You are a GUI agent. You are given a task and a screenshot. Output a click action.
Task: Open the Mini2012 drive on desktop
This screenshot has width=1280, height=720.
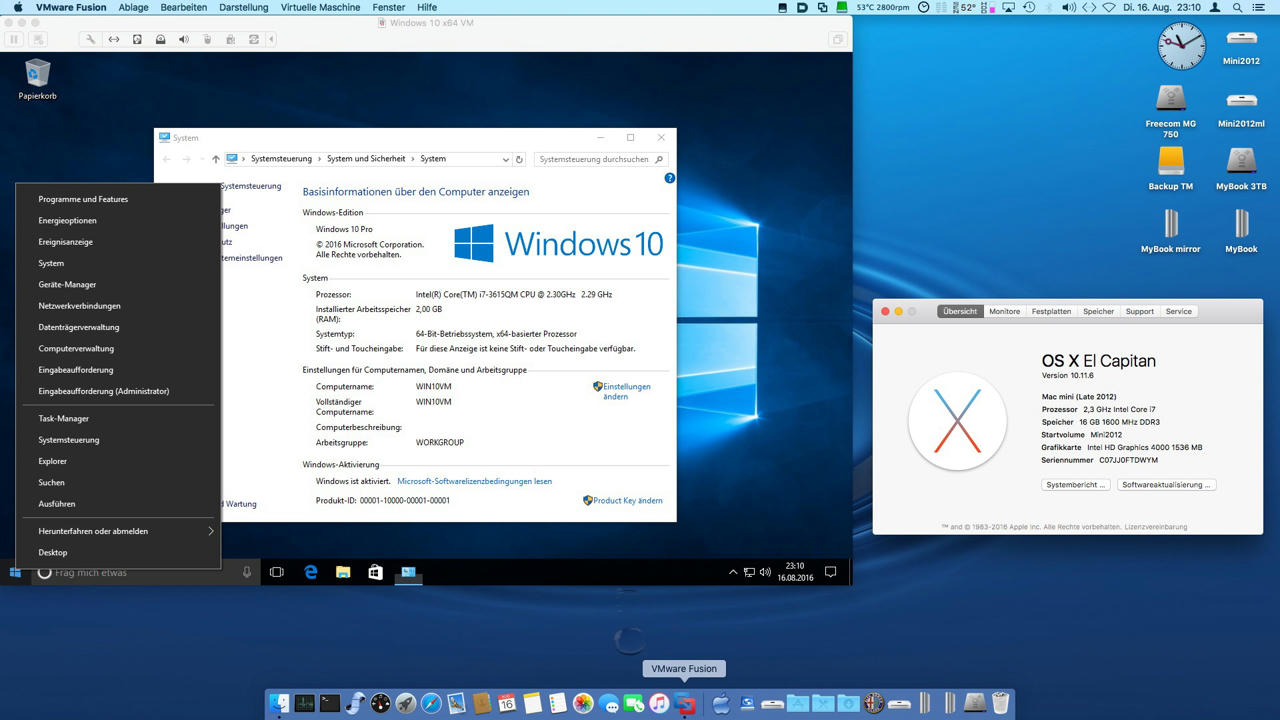(x=1241, y=45)
